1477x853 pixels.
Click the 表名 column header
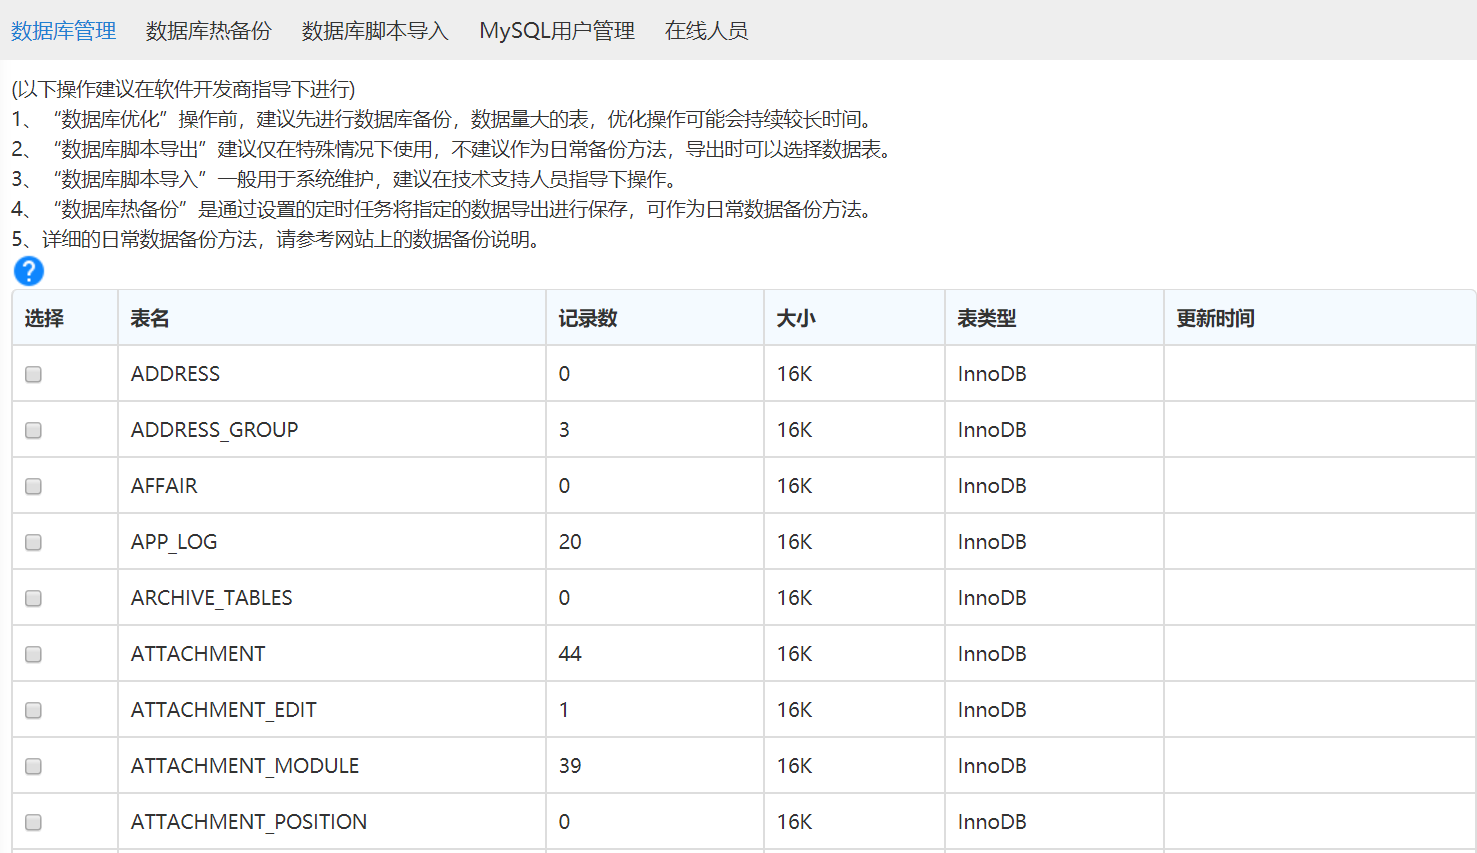(x=150, y=318)
